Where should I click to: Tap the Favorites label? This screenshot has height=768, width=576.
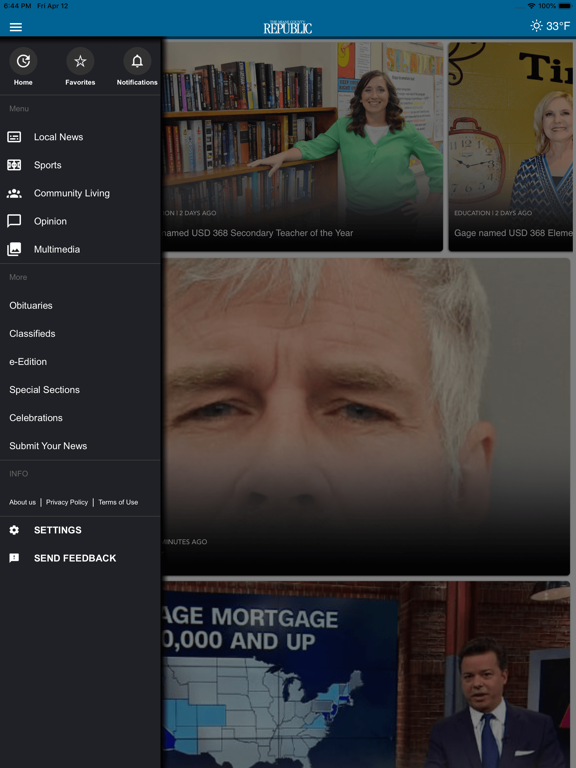coord(80,82)
